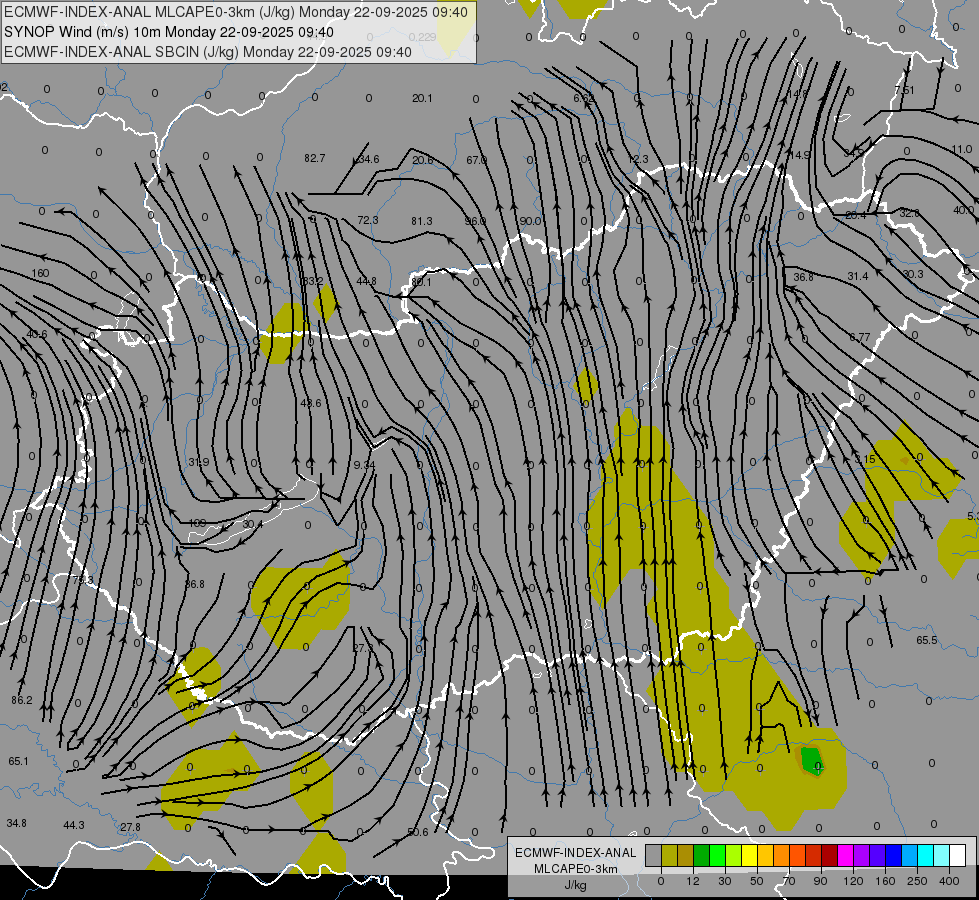
Task: Click the 72.3 map value
Action: pos(368,220)
